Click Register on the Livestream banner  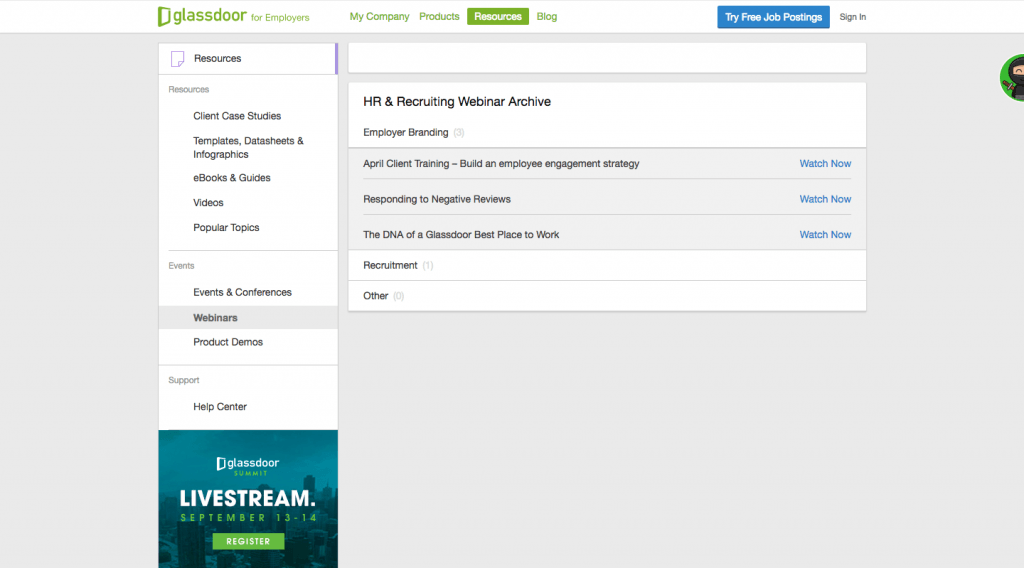(x=248, y=541)
